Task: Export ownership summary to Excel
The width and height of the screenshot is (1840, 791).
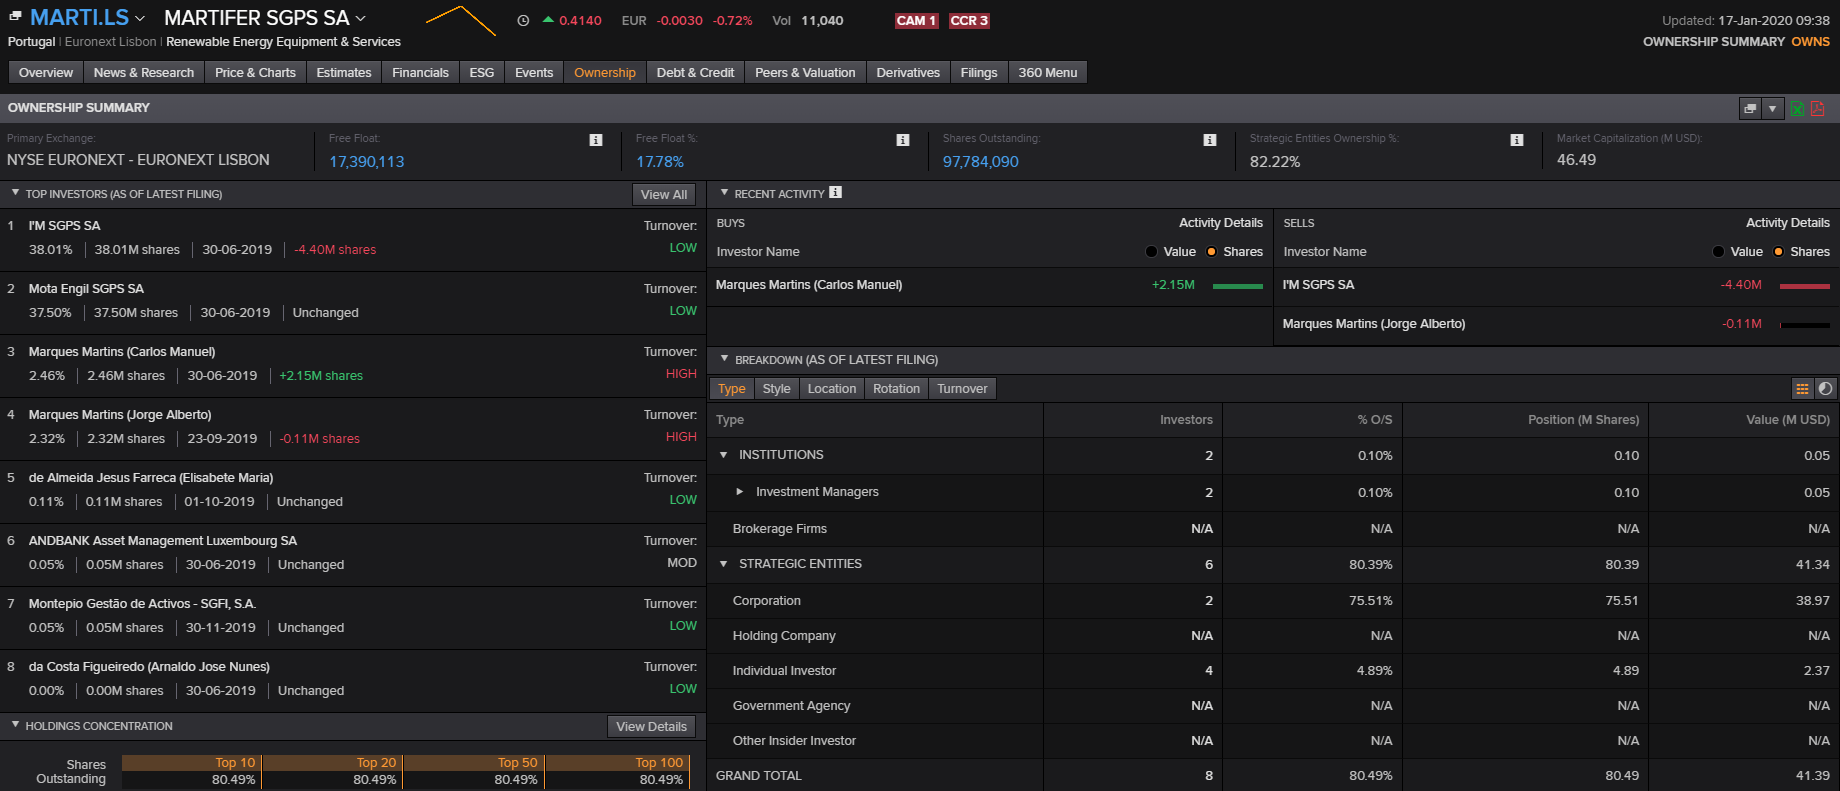Action: pos(1797,109)
